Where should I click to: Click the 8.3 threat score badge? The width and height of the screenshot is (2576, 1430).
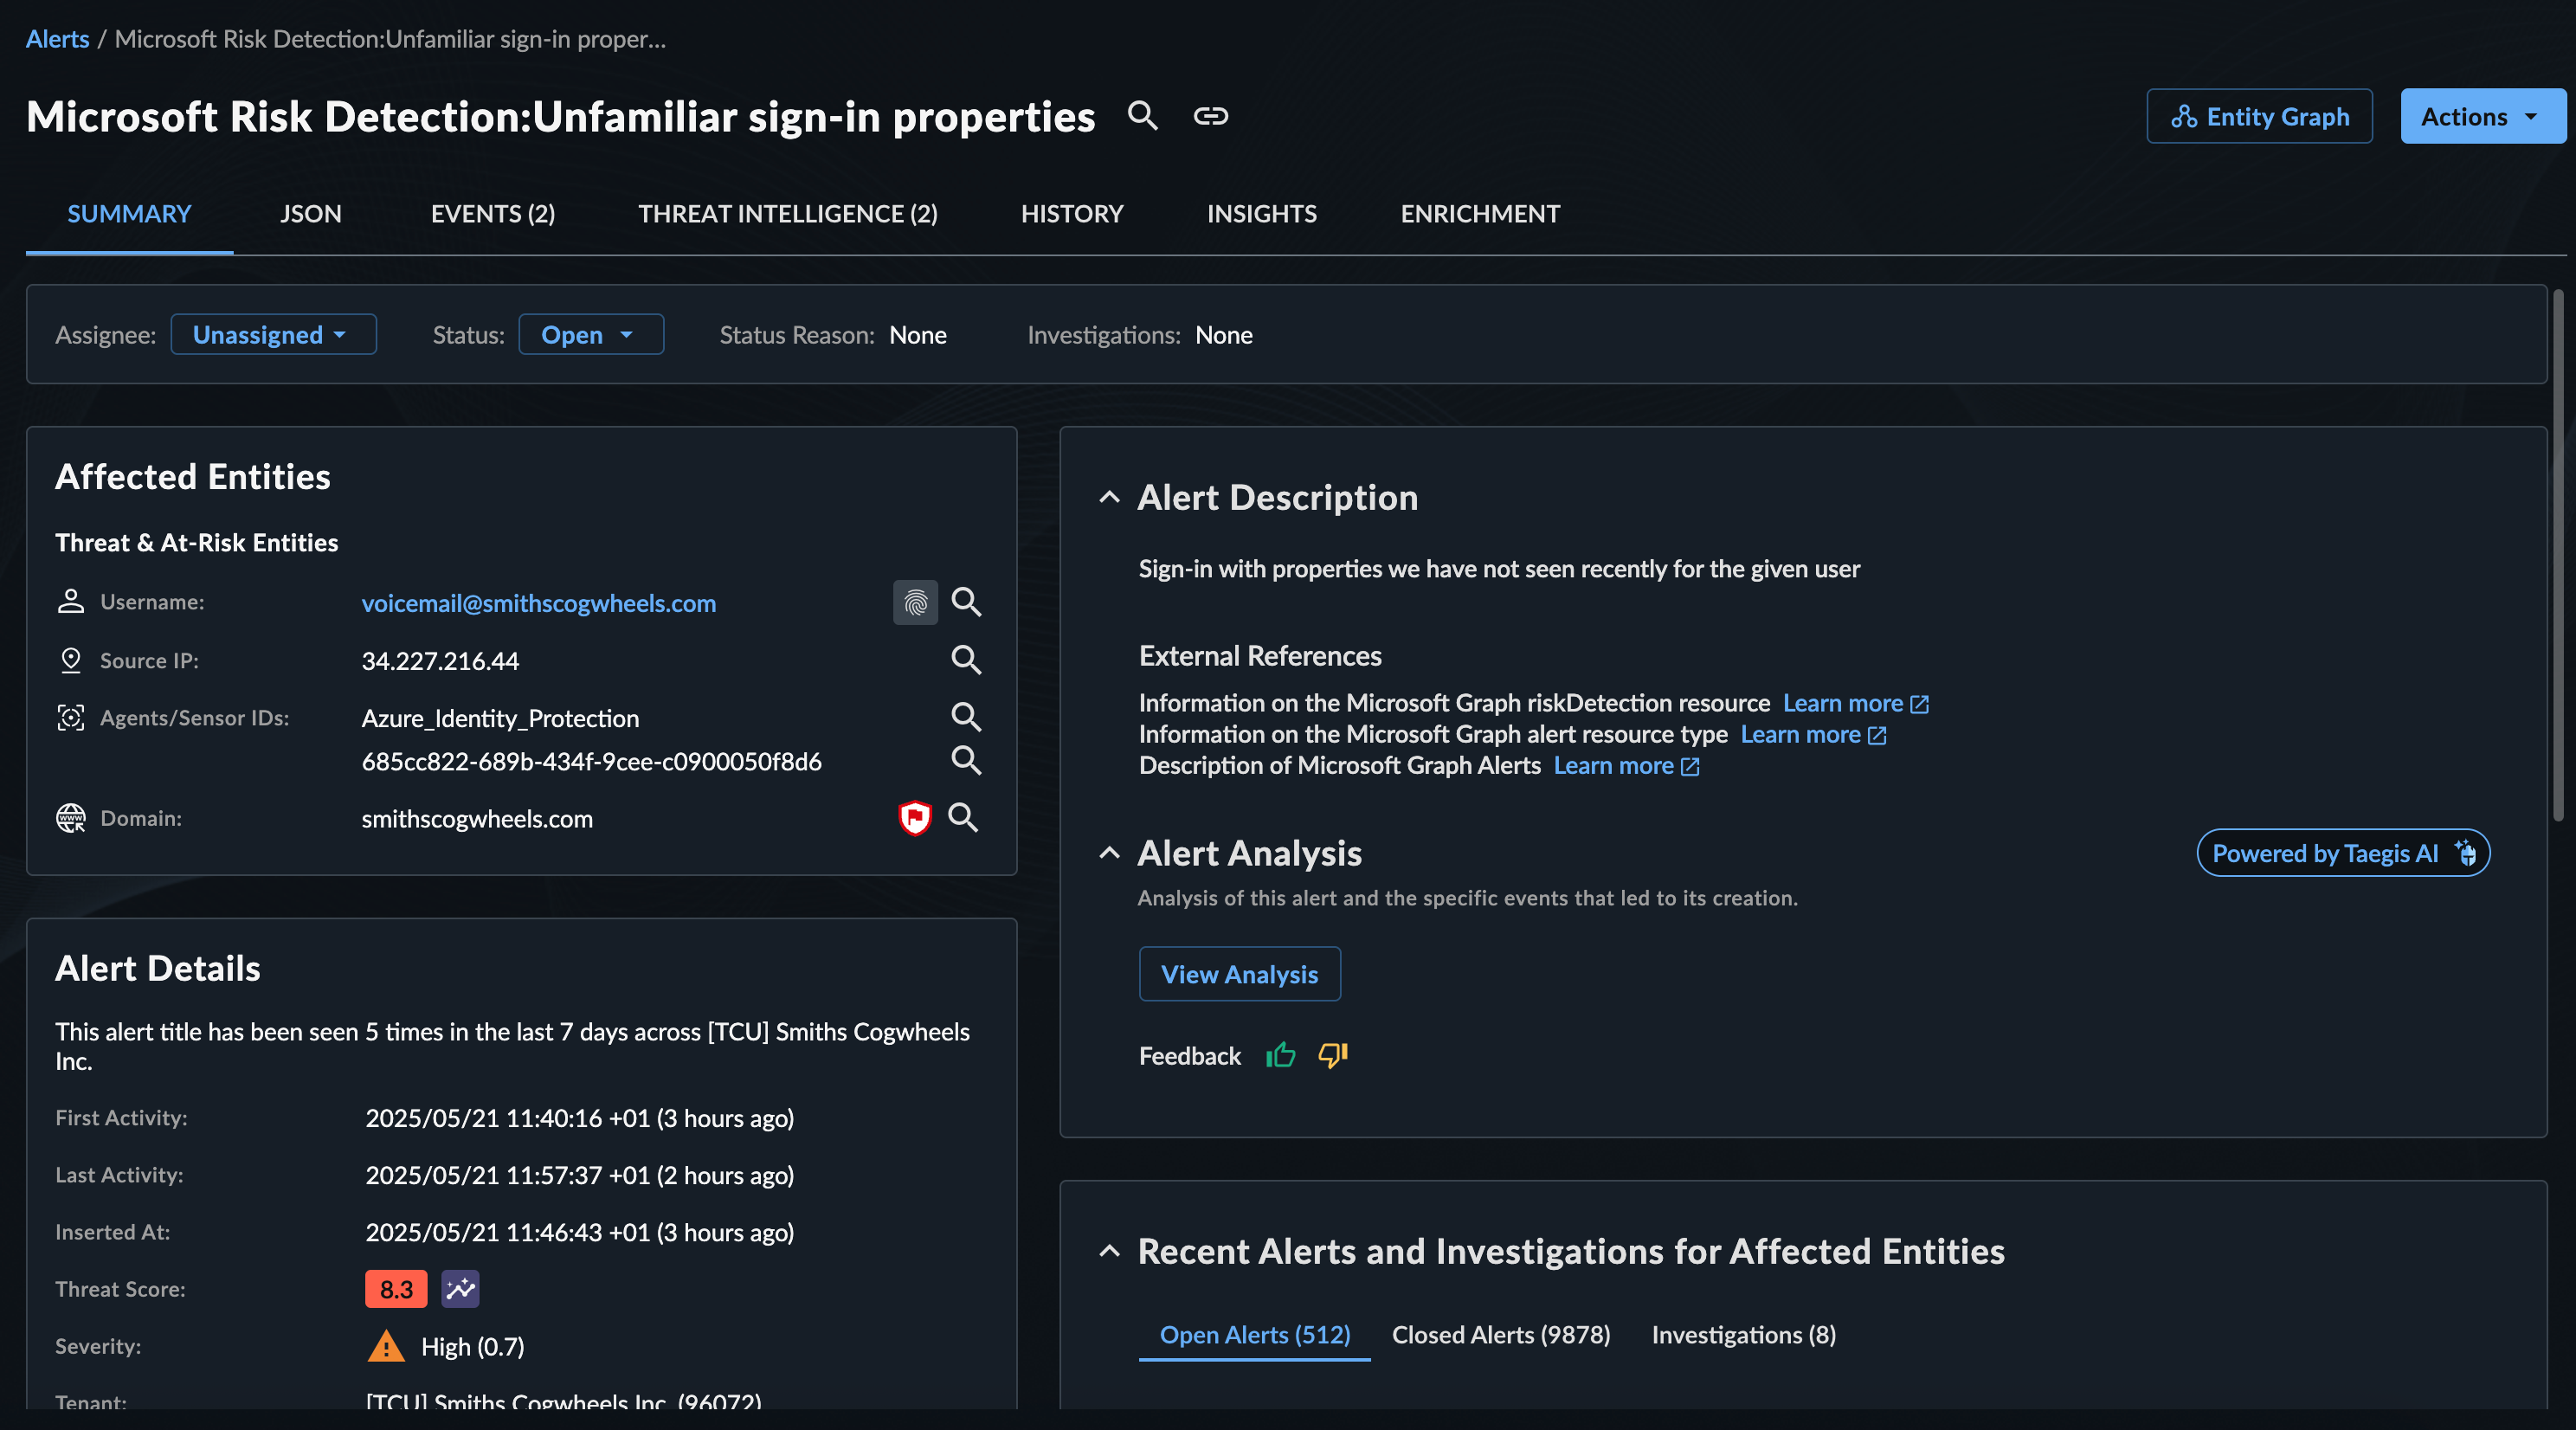[396, 1288]
